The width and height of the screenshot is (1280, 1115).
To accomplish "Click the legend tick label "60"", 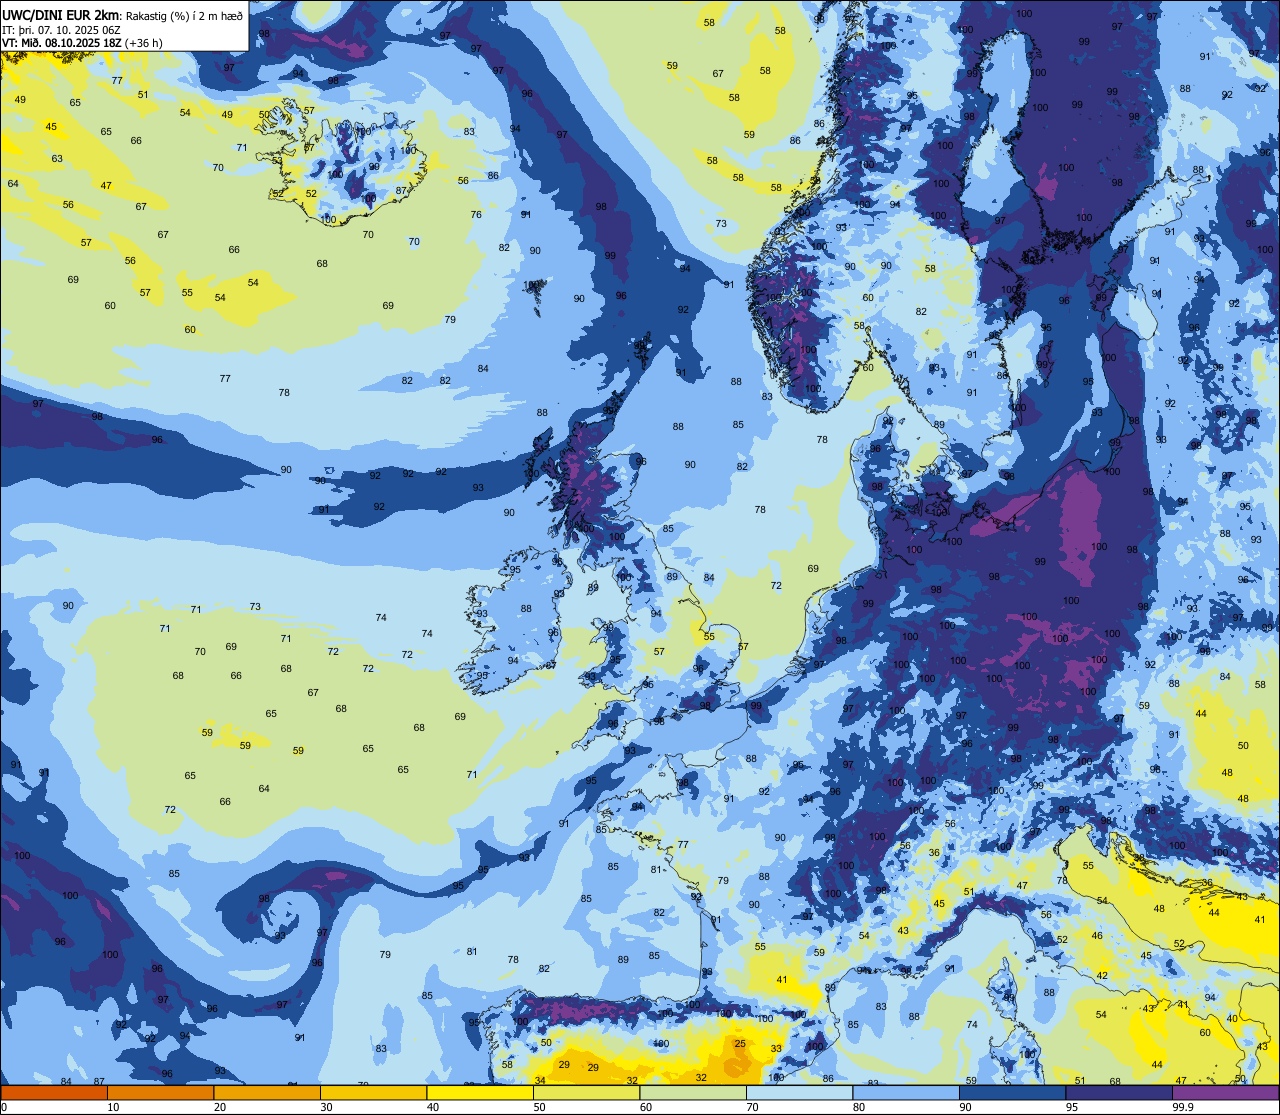I will pyautogui.click(x=646, y=1107).
